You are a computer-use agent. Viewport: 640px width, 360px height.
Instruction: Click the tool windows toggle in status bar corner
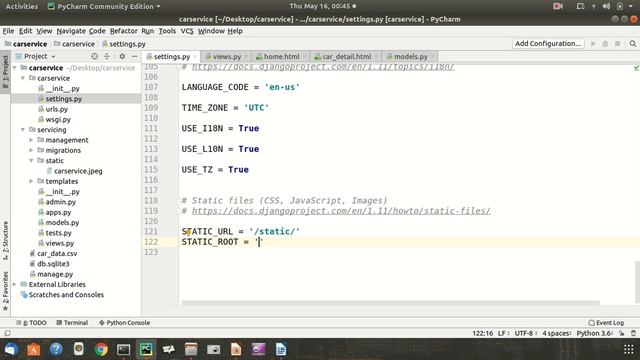tap(7, 333)
